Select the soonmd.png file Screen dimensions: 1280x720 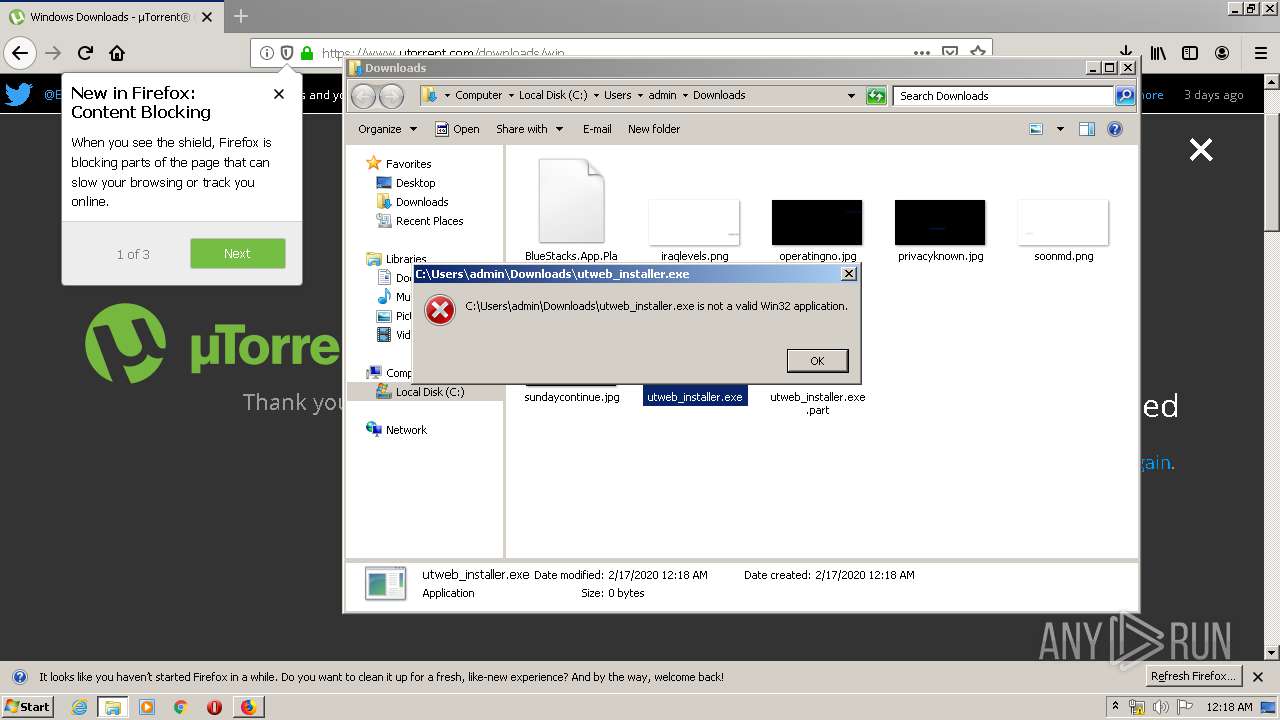click(1063, 230)
